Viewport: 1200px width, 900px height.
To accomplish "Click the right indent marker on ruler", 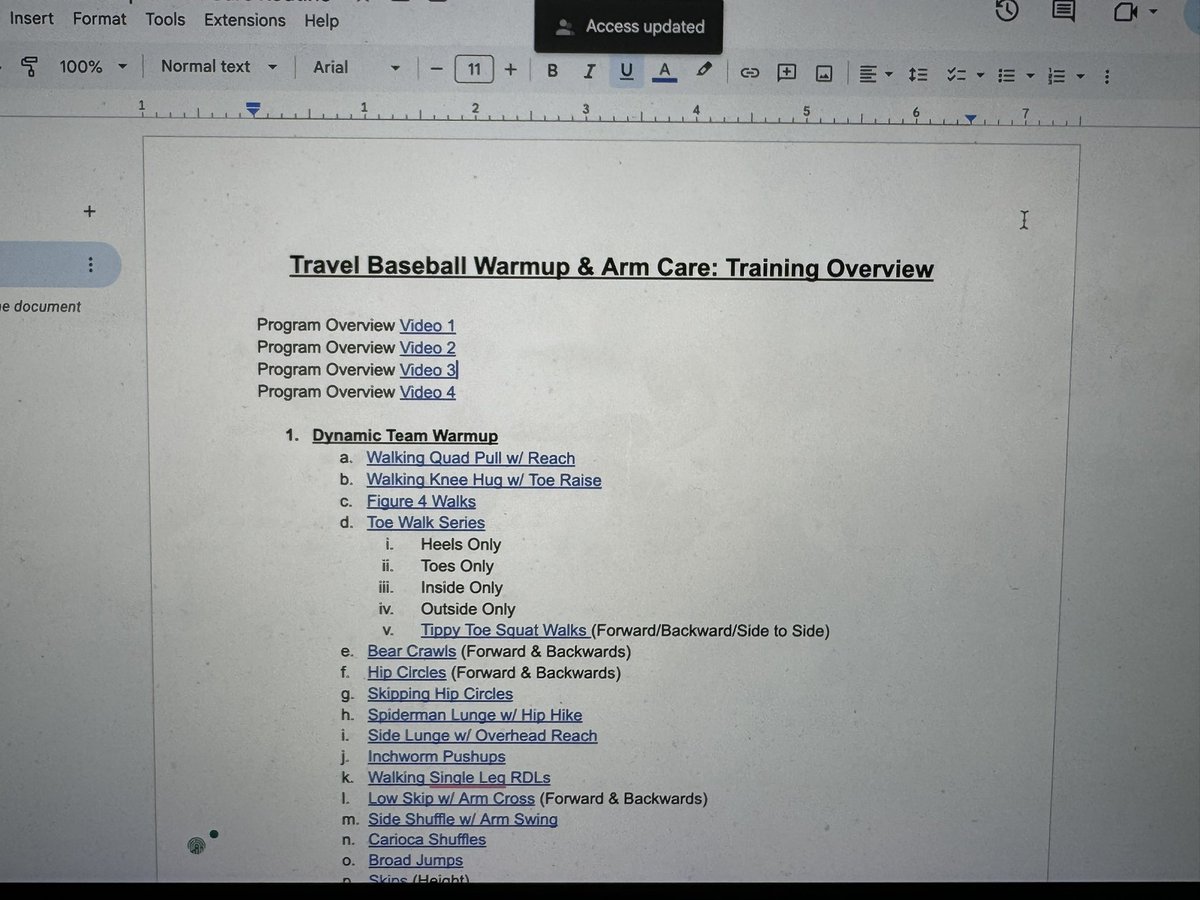I will 970,119.
